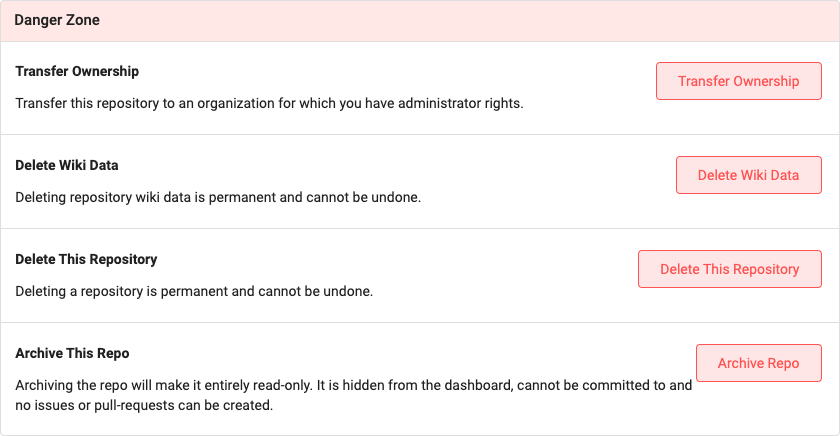
Task: Click the wiki data deletion warning text
Action: tap(218, 197)
